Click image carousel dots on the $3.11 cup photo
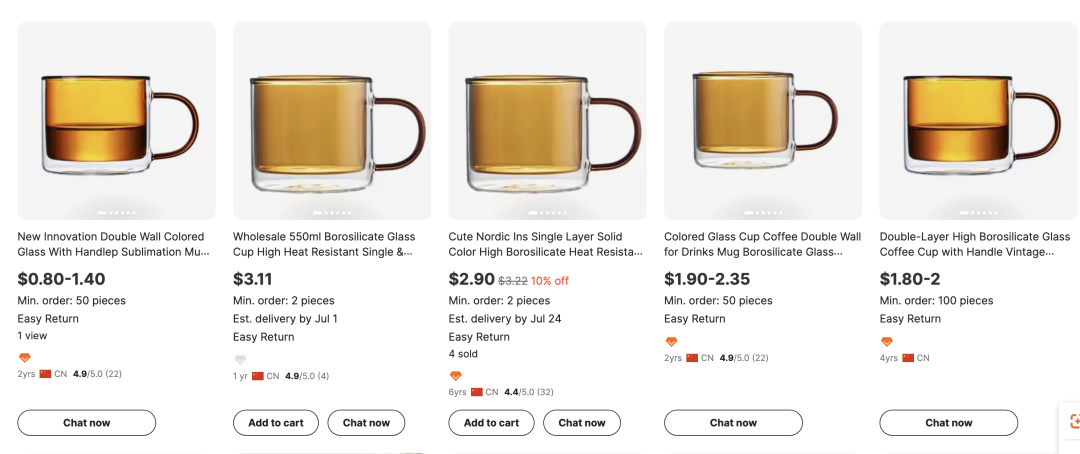 click(332, 213)
